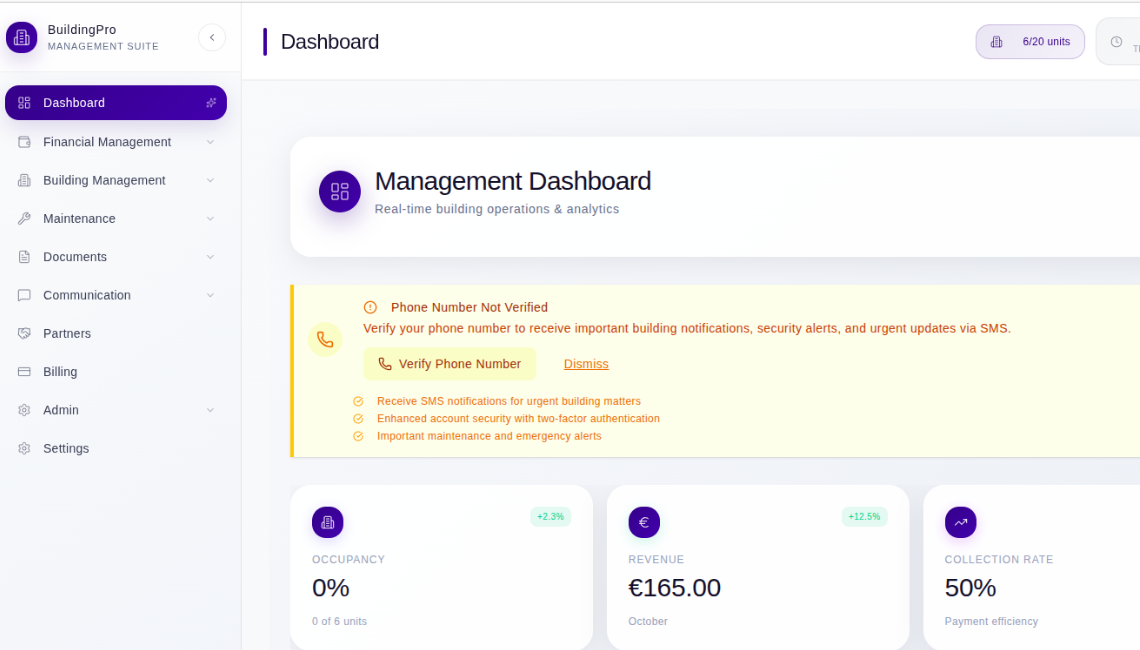The width and height of the screenshot is (1140, 650).
Task: Expand the Financial Management section
Action: coord(210,141)
